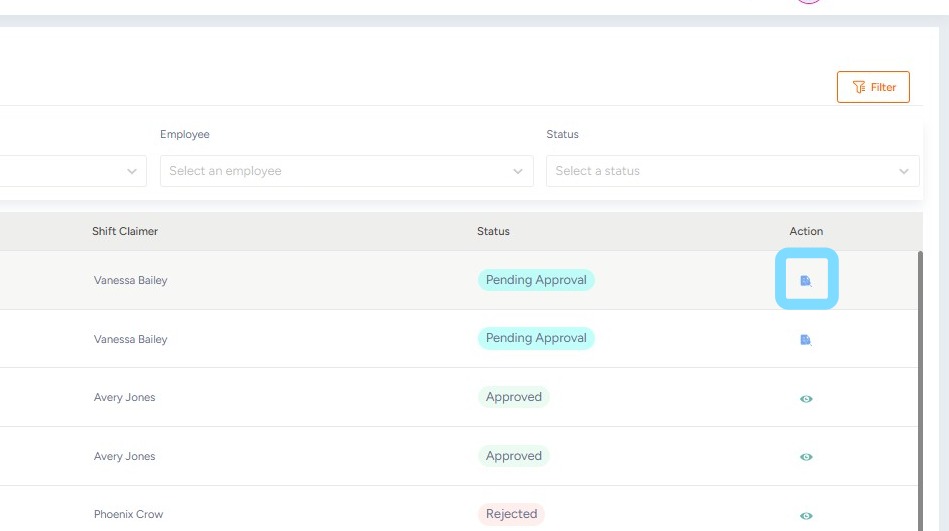View Phoenix Crow's rejected claim via eye icon
This screenshot has width=949, height=531.
(x=806, y=516)
